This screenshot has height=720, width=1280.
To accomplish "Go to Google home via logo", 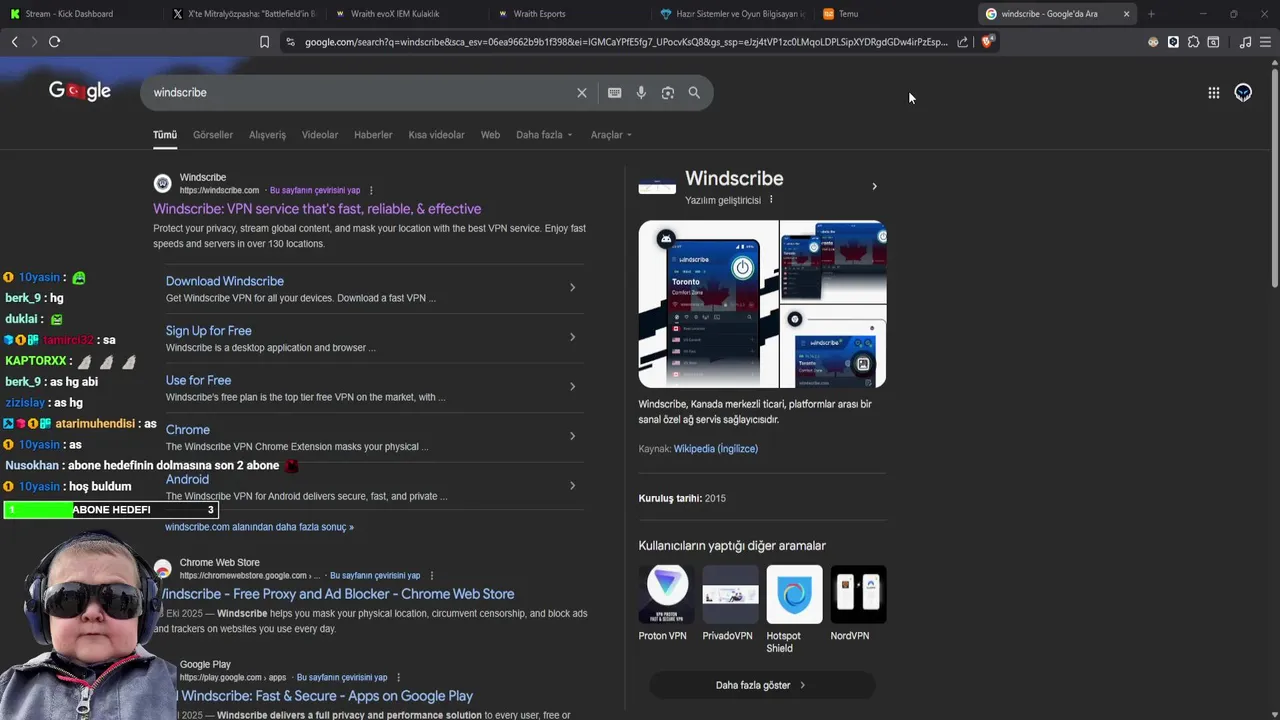I will tap(80, 91).
